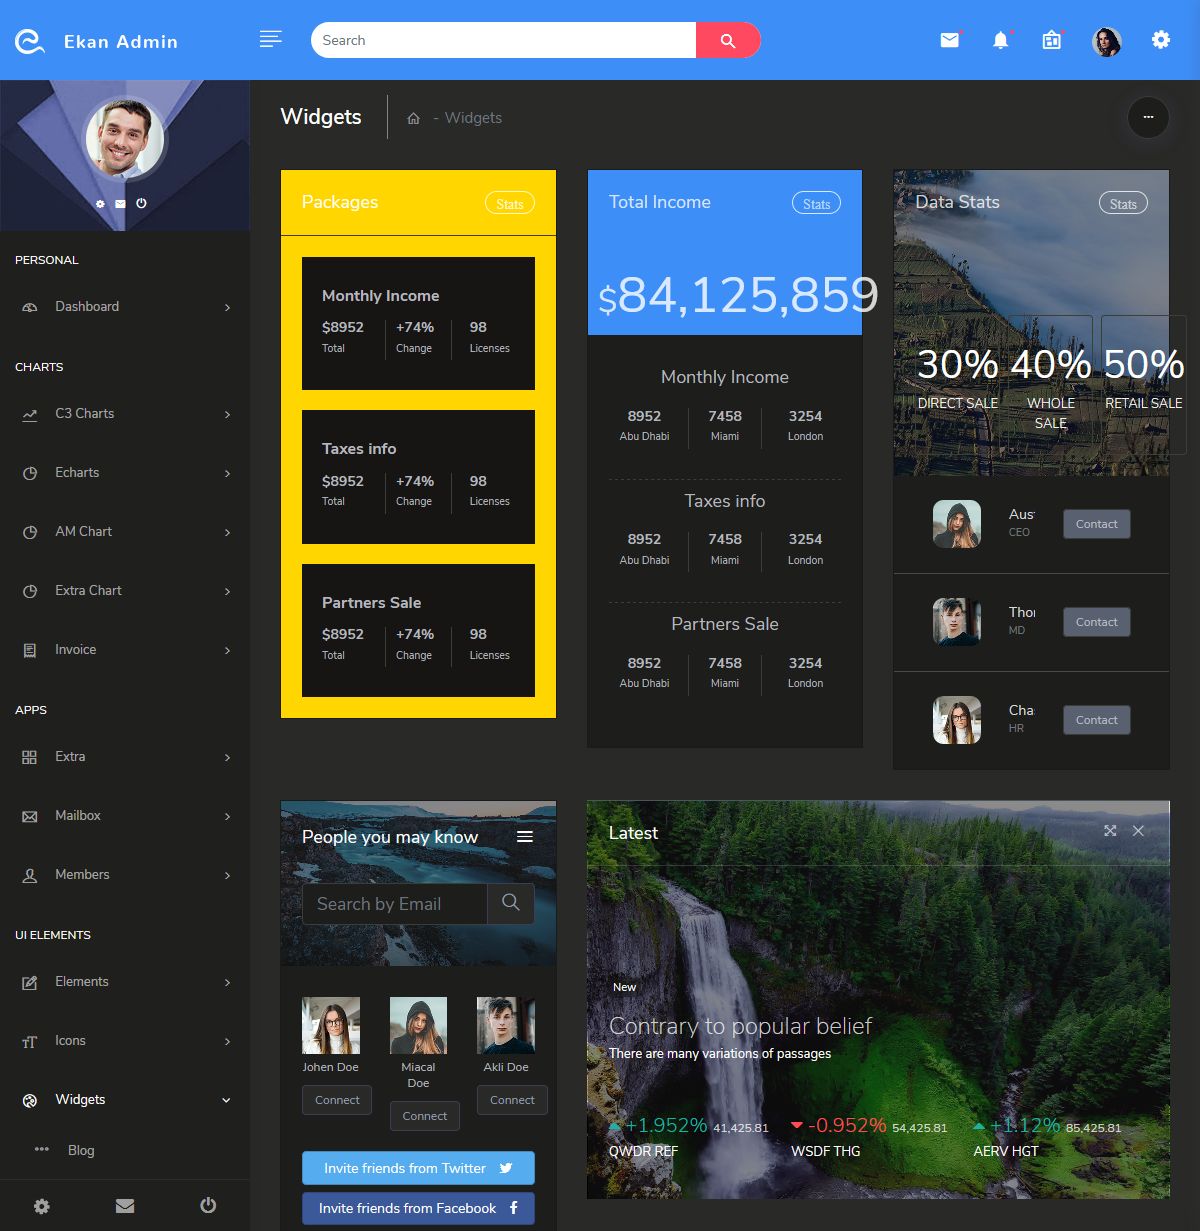Screen dimensions: 1200x1231
Task: Check notifications via the bell icon
Action: point(1000,41)
